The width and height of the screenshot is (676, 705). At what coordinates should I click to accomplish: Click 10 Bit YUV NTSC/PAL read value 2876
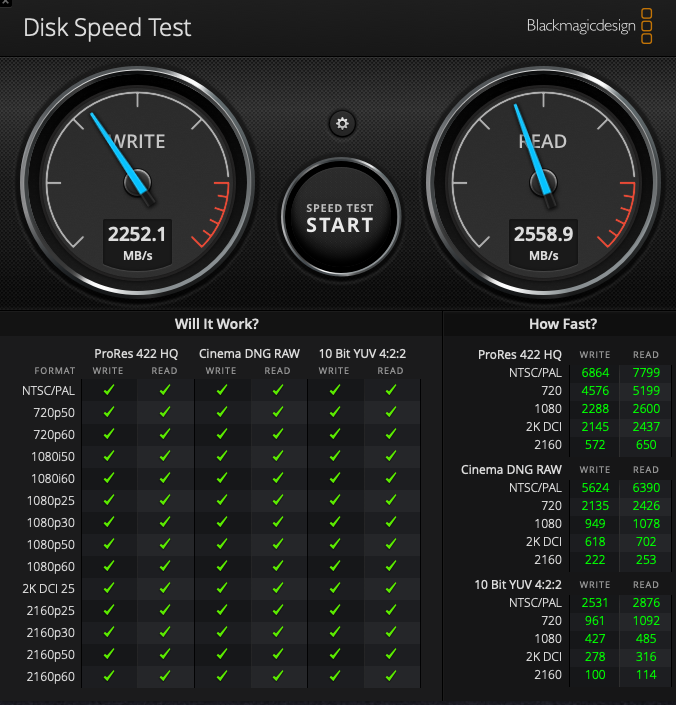coord(646,603)
